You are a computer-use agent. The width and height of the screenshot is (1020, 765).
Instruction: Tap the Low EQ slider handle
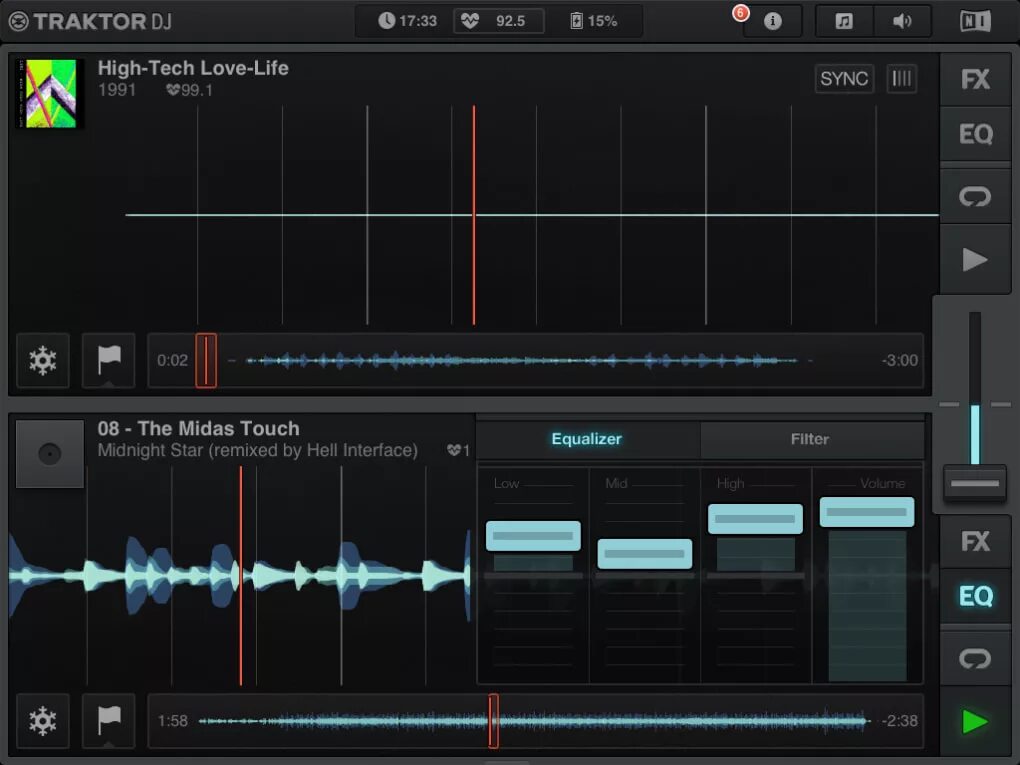pyautogui.click(x=533, y=536)
